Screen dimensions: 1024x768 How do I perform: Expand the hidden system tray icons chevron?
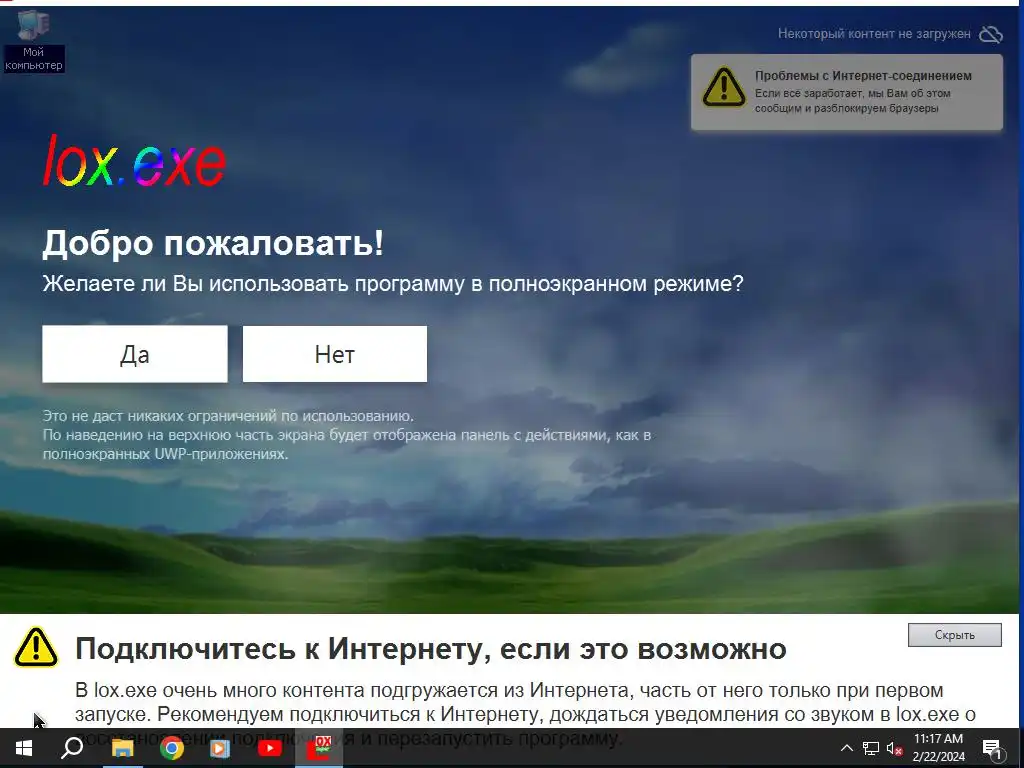[846, 748]
